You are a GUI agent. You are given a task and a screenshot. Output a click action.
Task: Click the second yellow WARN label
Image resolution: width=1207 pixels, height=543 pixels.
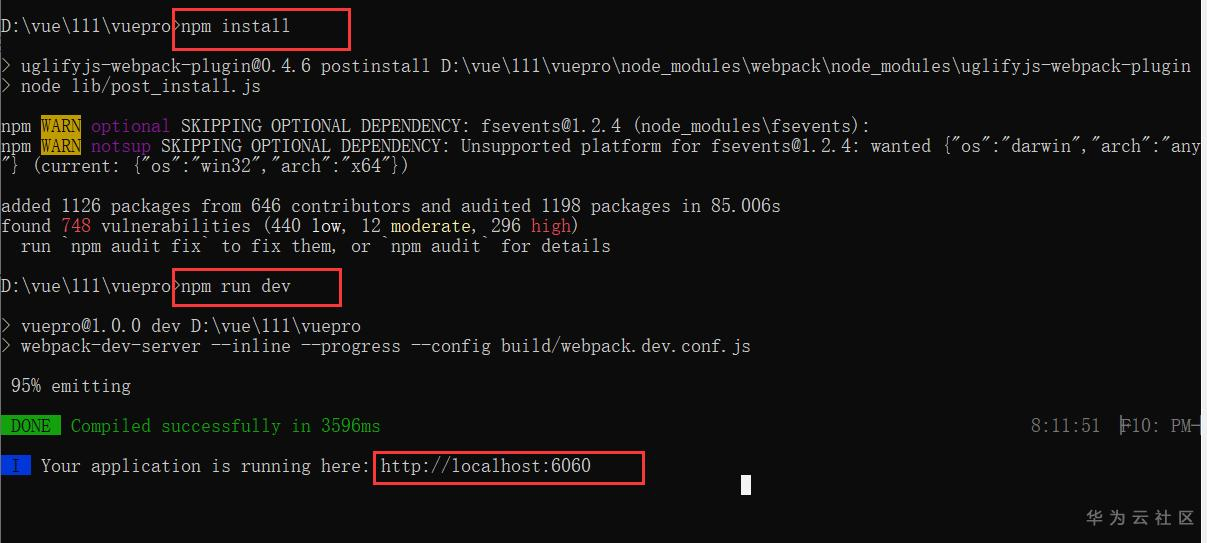(x=61, y=146)
